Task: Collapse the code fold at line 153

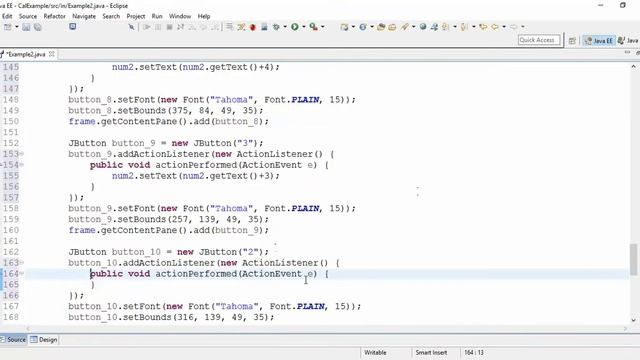Action: pos(22,154)
